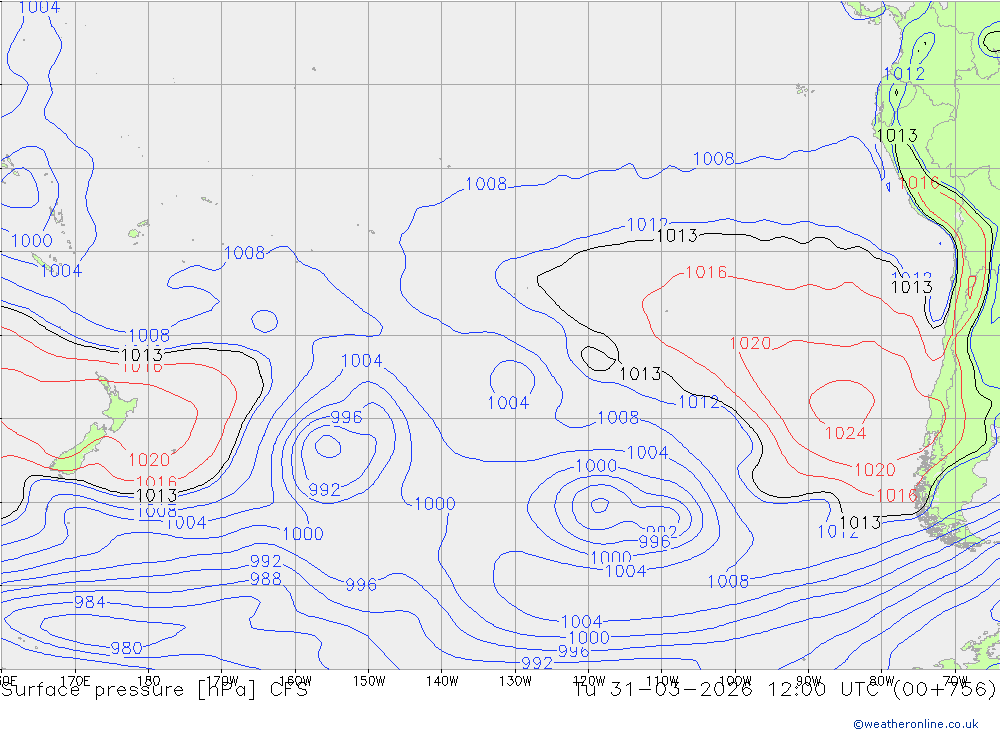This screenshot has width=1000, height=733.
Task: Click the 80W longitude label
Action: (x=882, y=681)
